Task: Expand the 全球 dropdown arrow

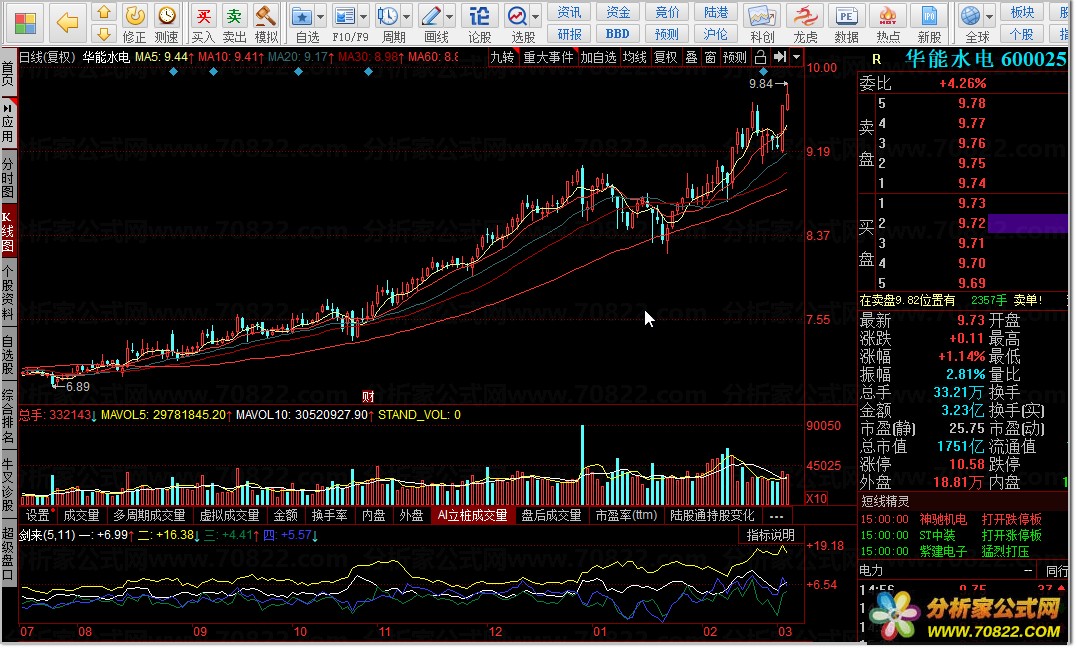Action: tap(990, 16)
